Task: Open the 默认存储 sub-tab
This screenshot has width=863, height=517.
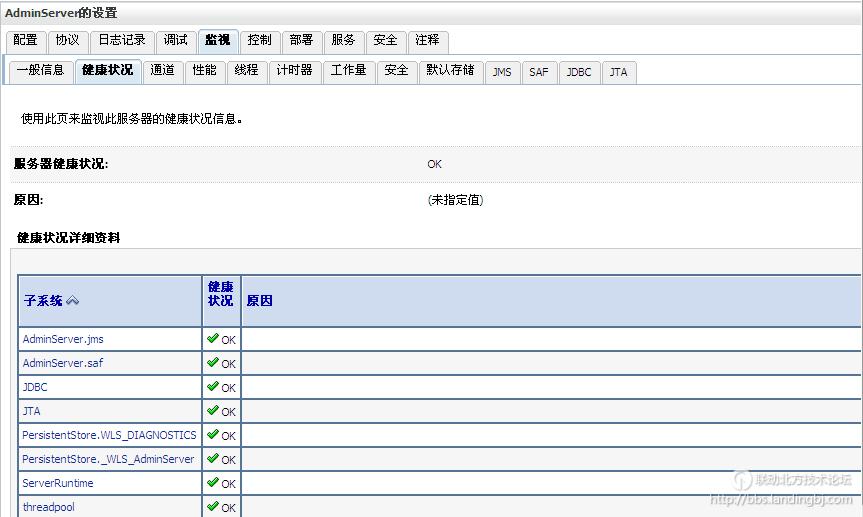Action: [451, 72]
